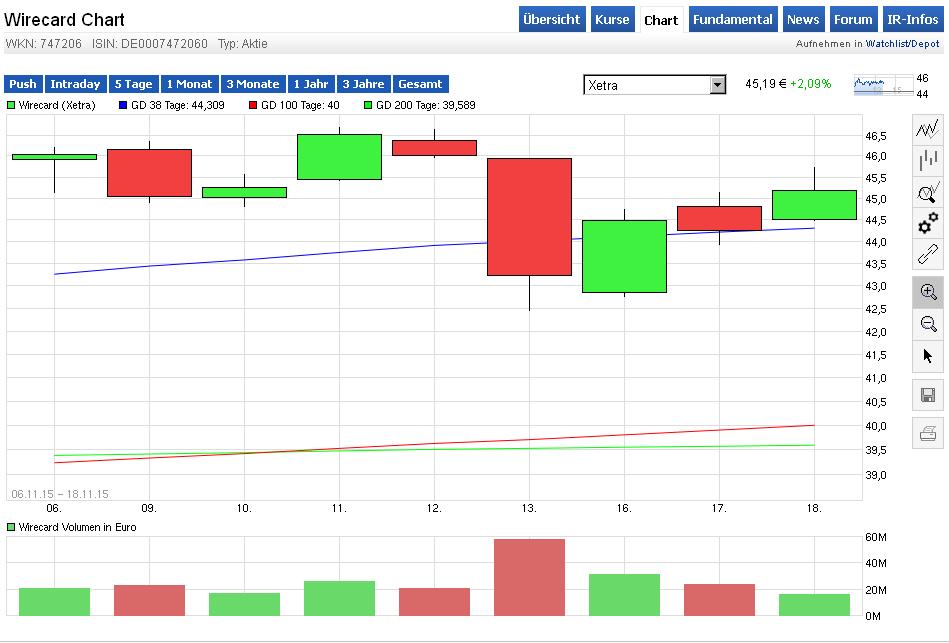The width and height of the screenshot is (949, 643).
Task: Click the Wirecard Volumen in Euro label
Action: point(77,527)
